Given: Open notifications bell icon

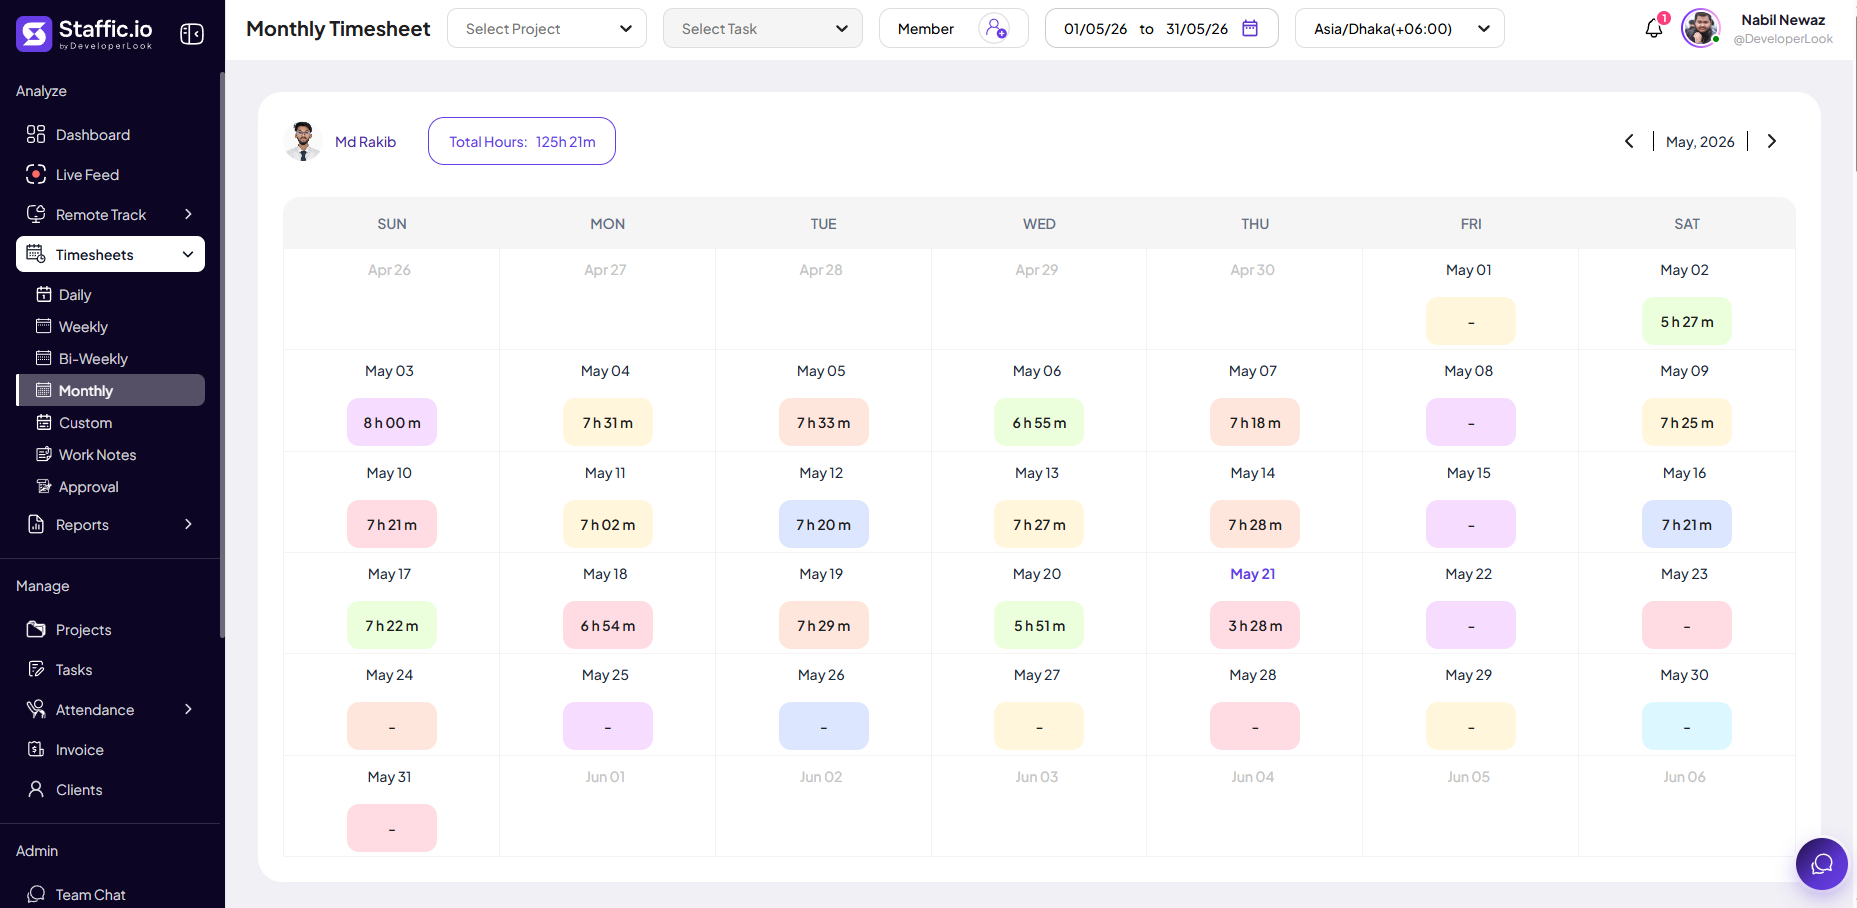Looking at the screenshot, I should 1654,28.
